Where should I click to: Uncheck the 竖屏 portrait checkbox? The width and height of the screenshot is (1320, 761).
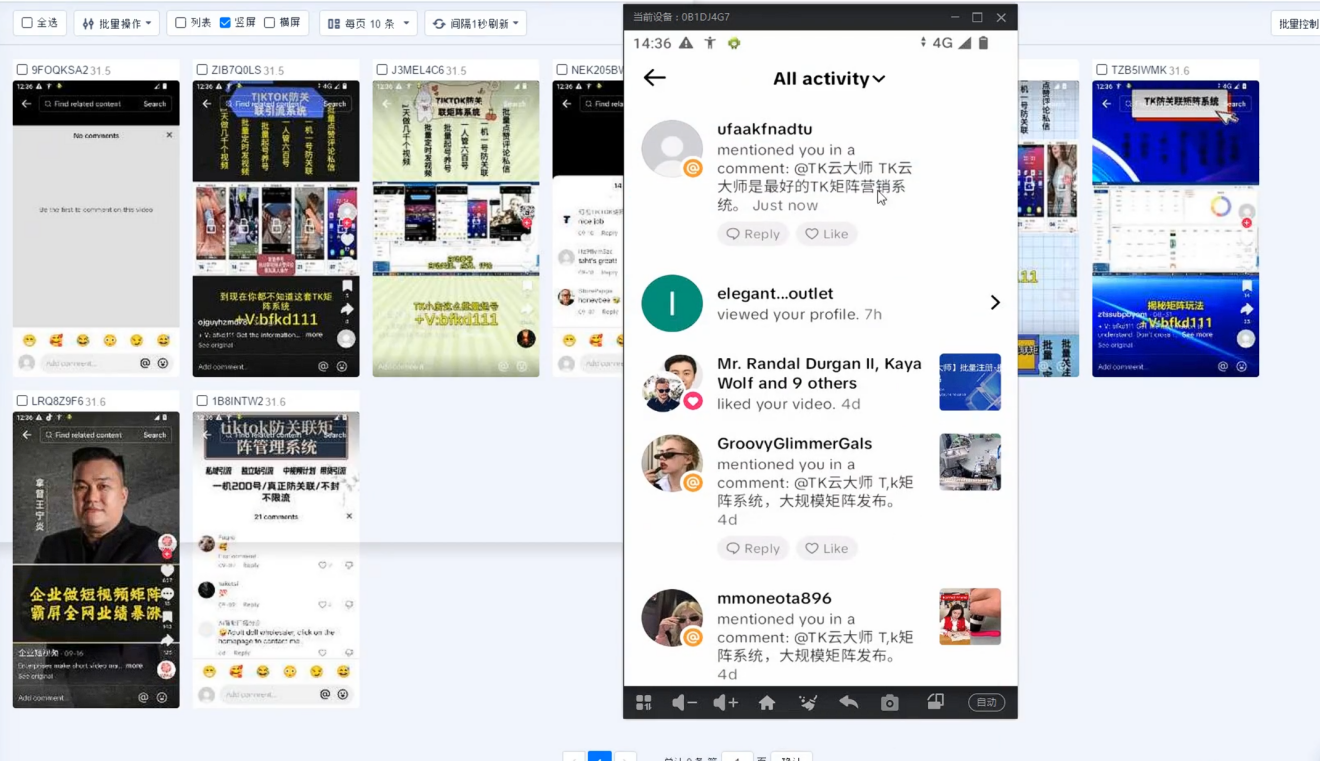[225, 22]
